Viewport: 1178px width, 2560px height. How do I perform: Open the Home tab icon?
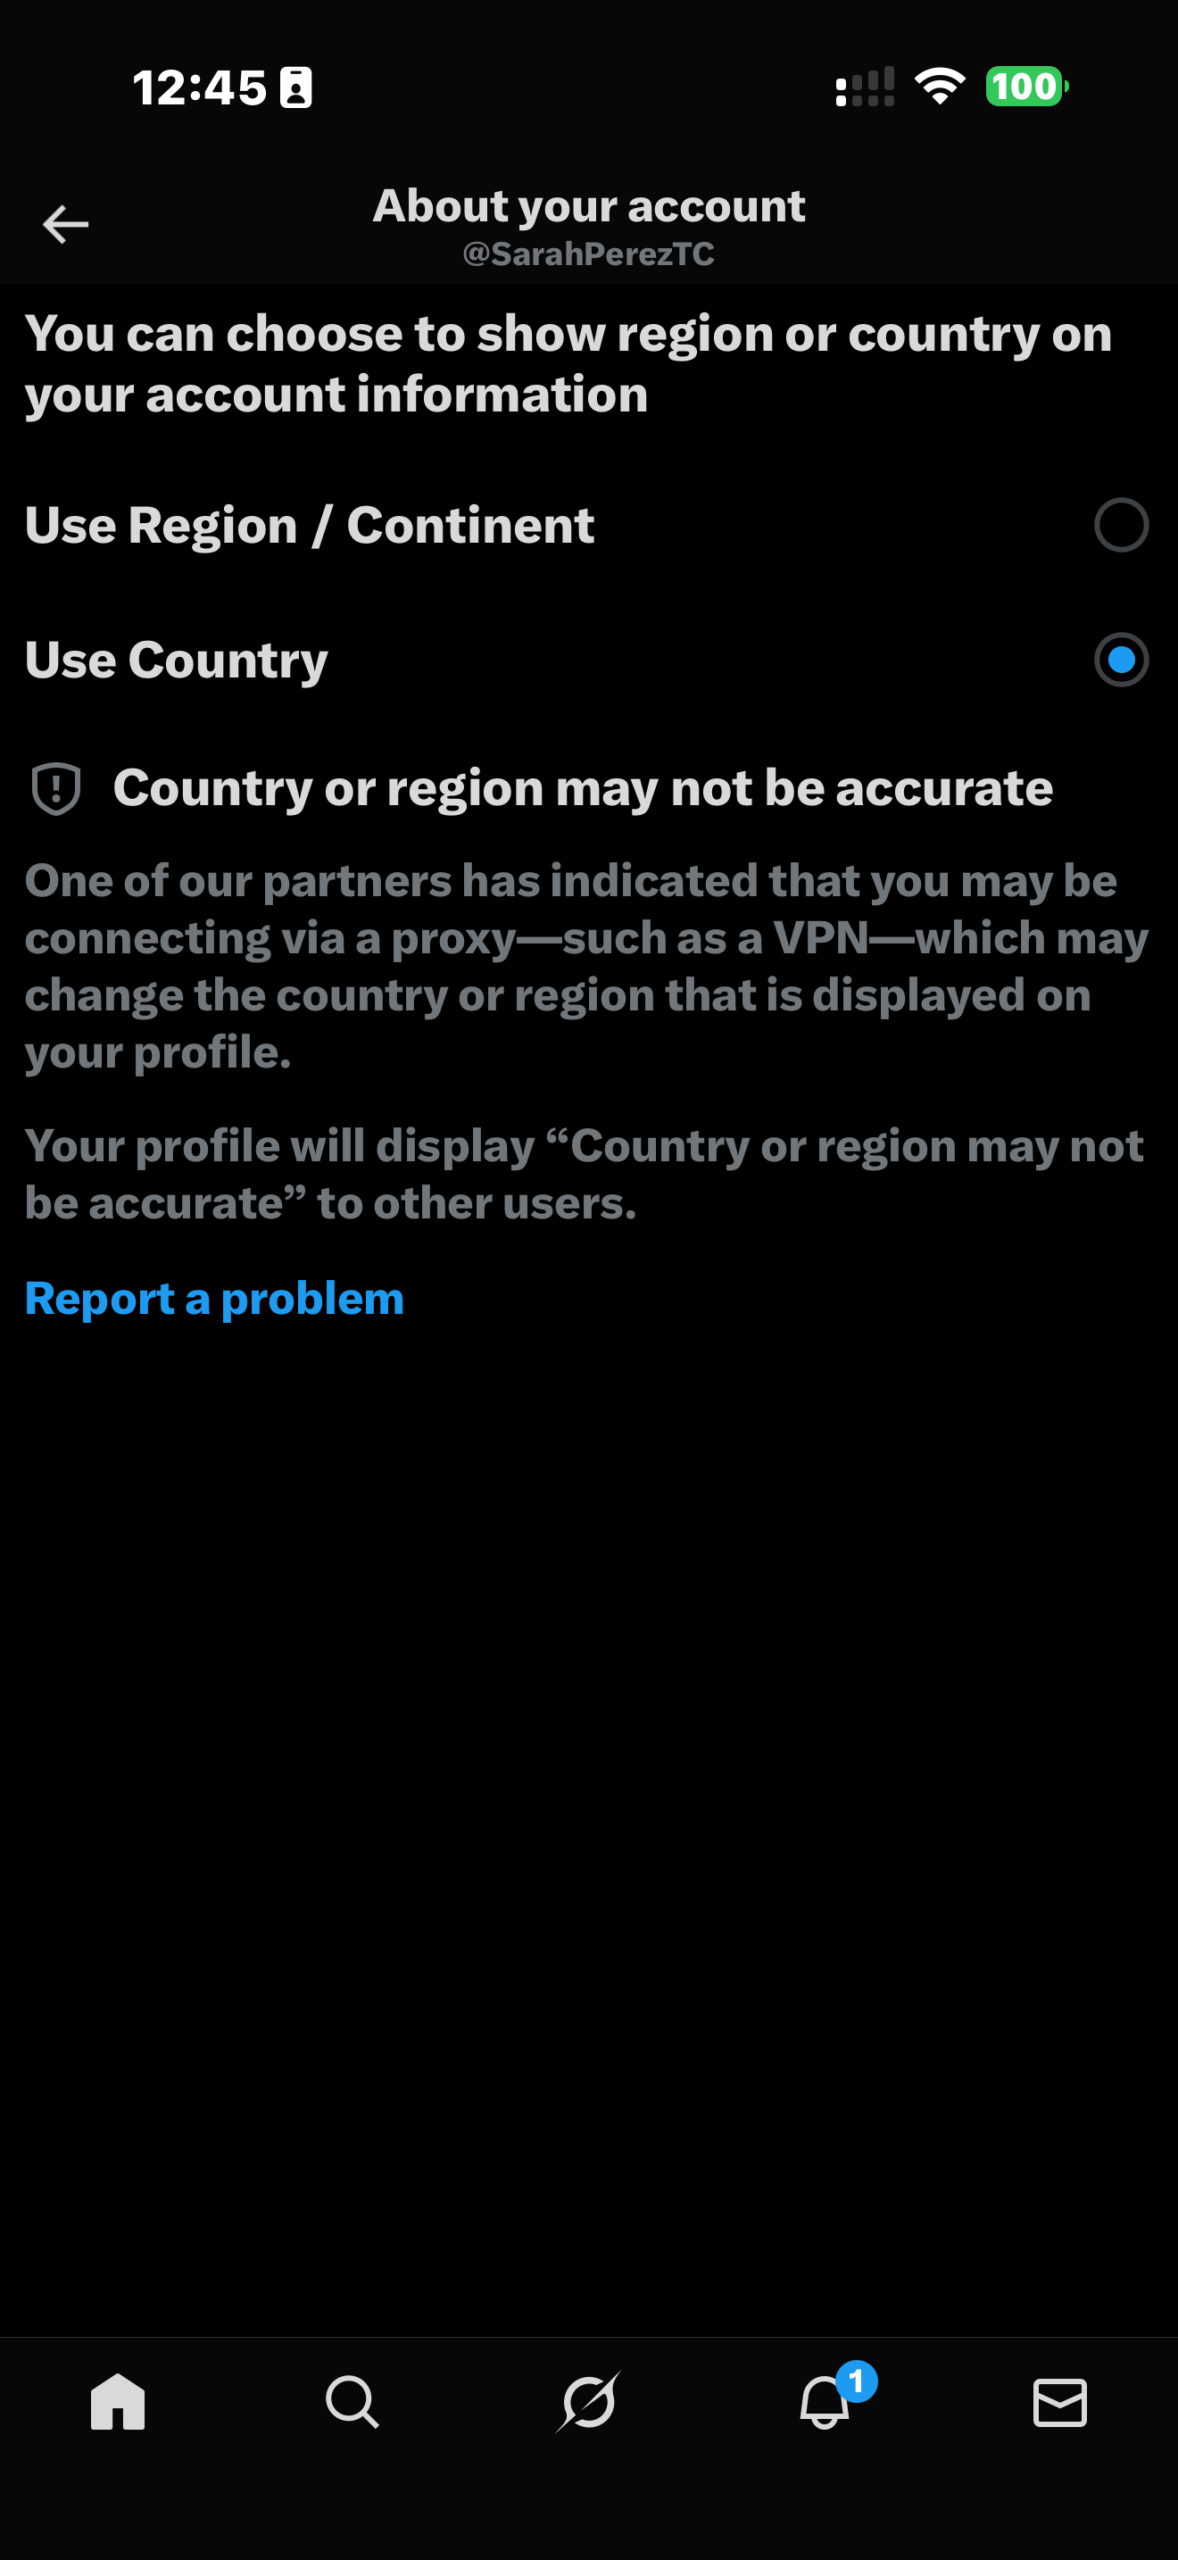pos(118,2401)
